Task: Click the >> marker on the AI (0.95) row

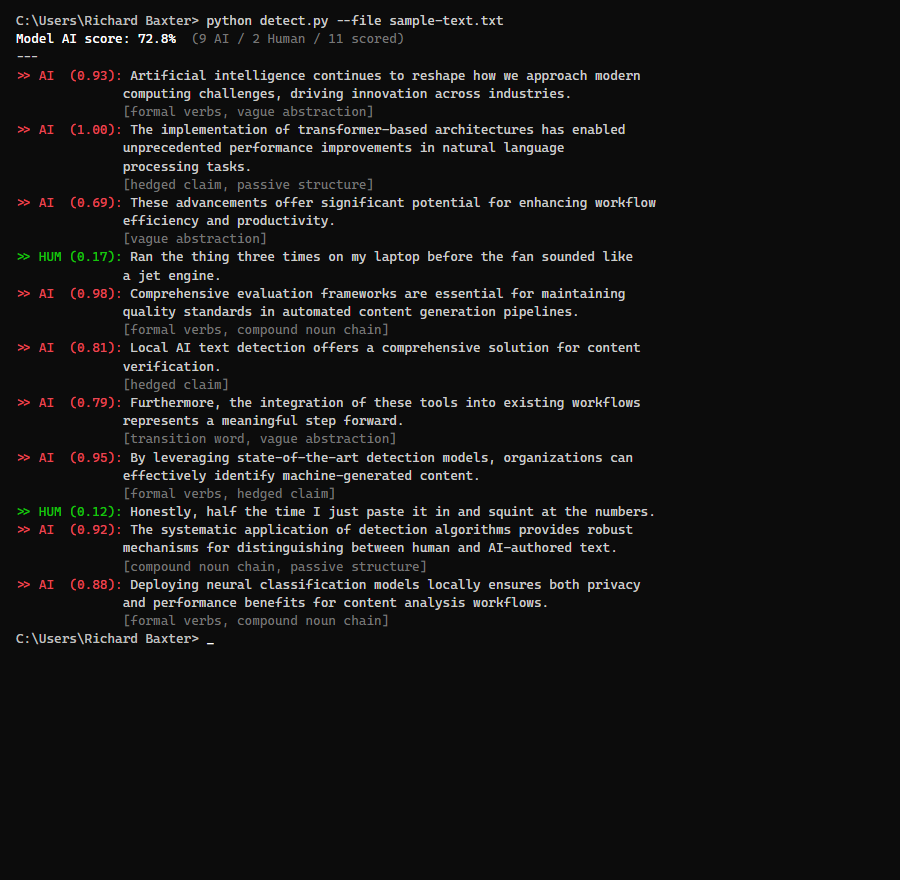Action: click(x=23, y=457)
